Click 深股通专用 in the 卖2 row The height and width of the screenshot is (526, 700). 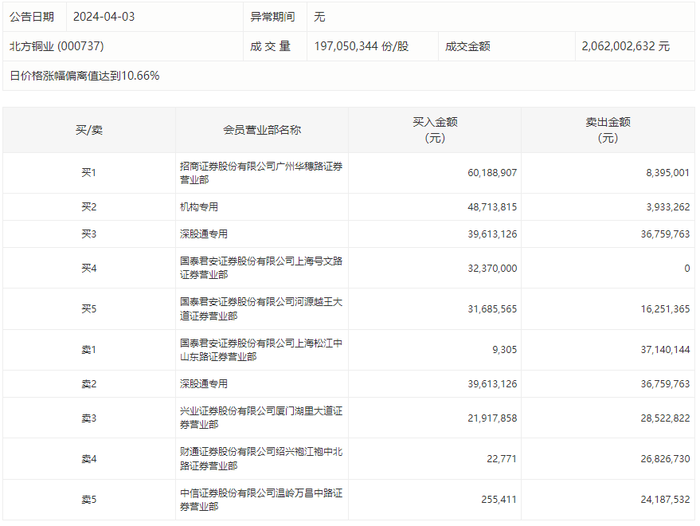point(204,384)
